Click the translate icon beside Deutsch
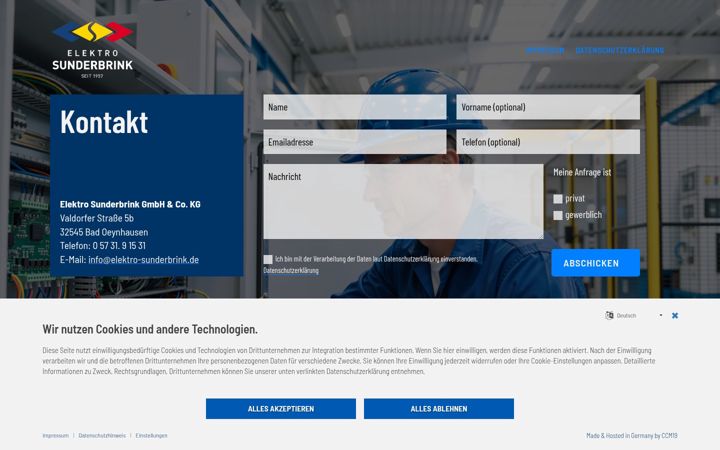Viewport: 720px width, 450px height. (x=609, y=315)
